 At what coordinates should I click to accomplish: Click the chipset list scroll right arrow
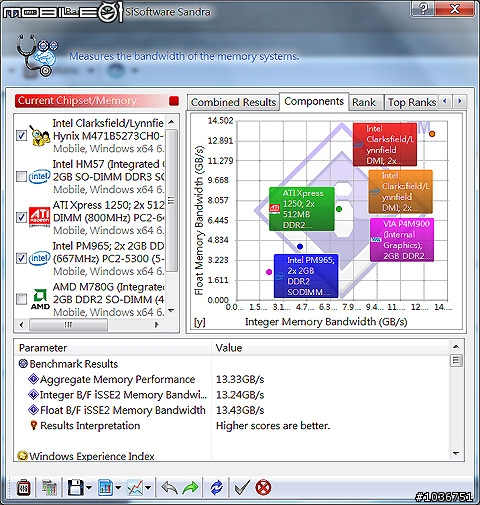coord(157,324)
